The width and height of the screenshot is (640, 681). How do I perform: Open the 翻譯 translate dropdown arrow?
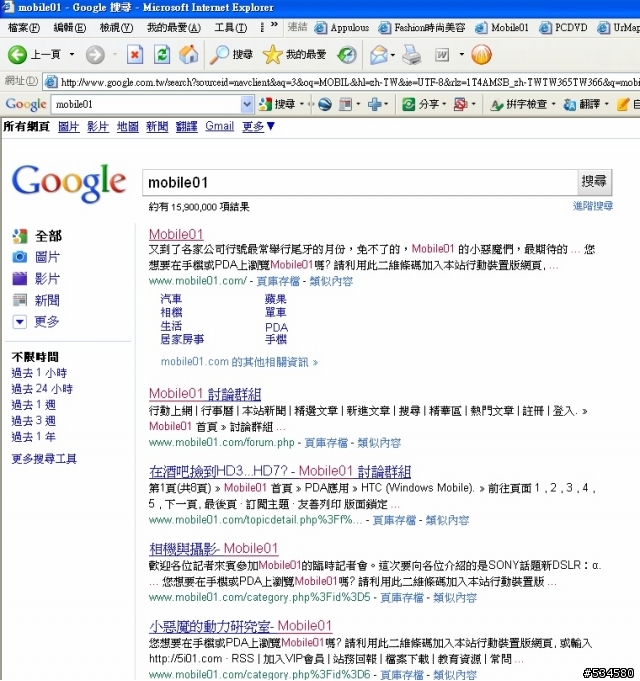[x=606, y=104]
